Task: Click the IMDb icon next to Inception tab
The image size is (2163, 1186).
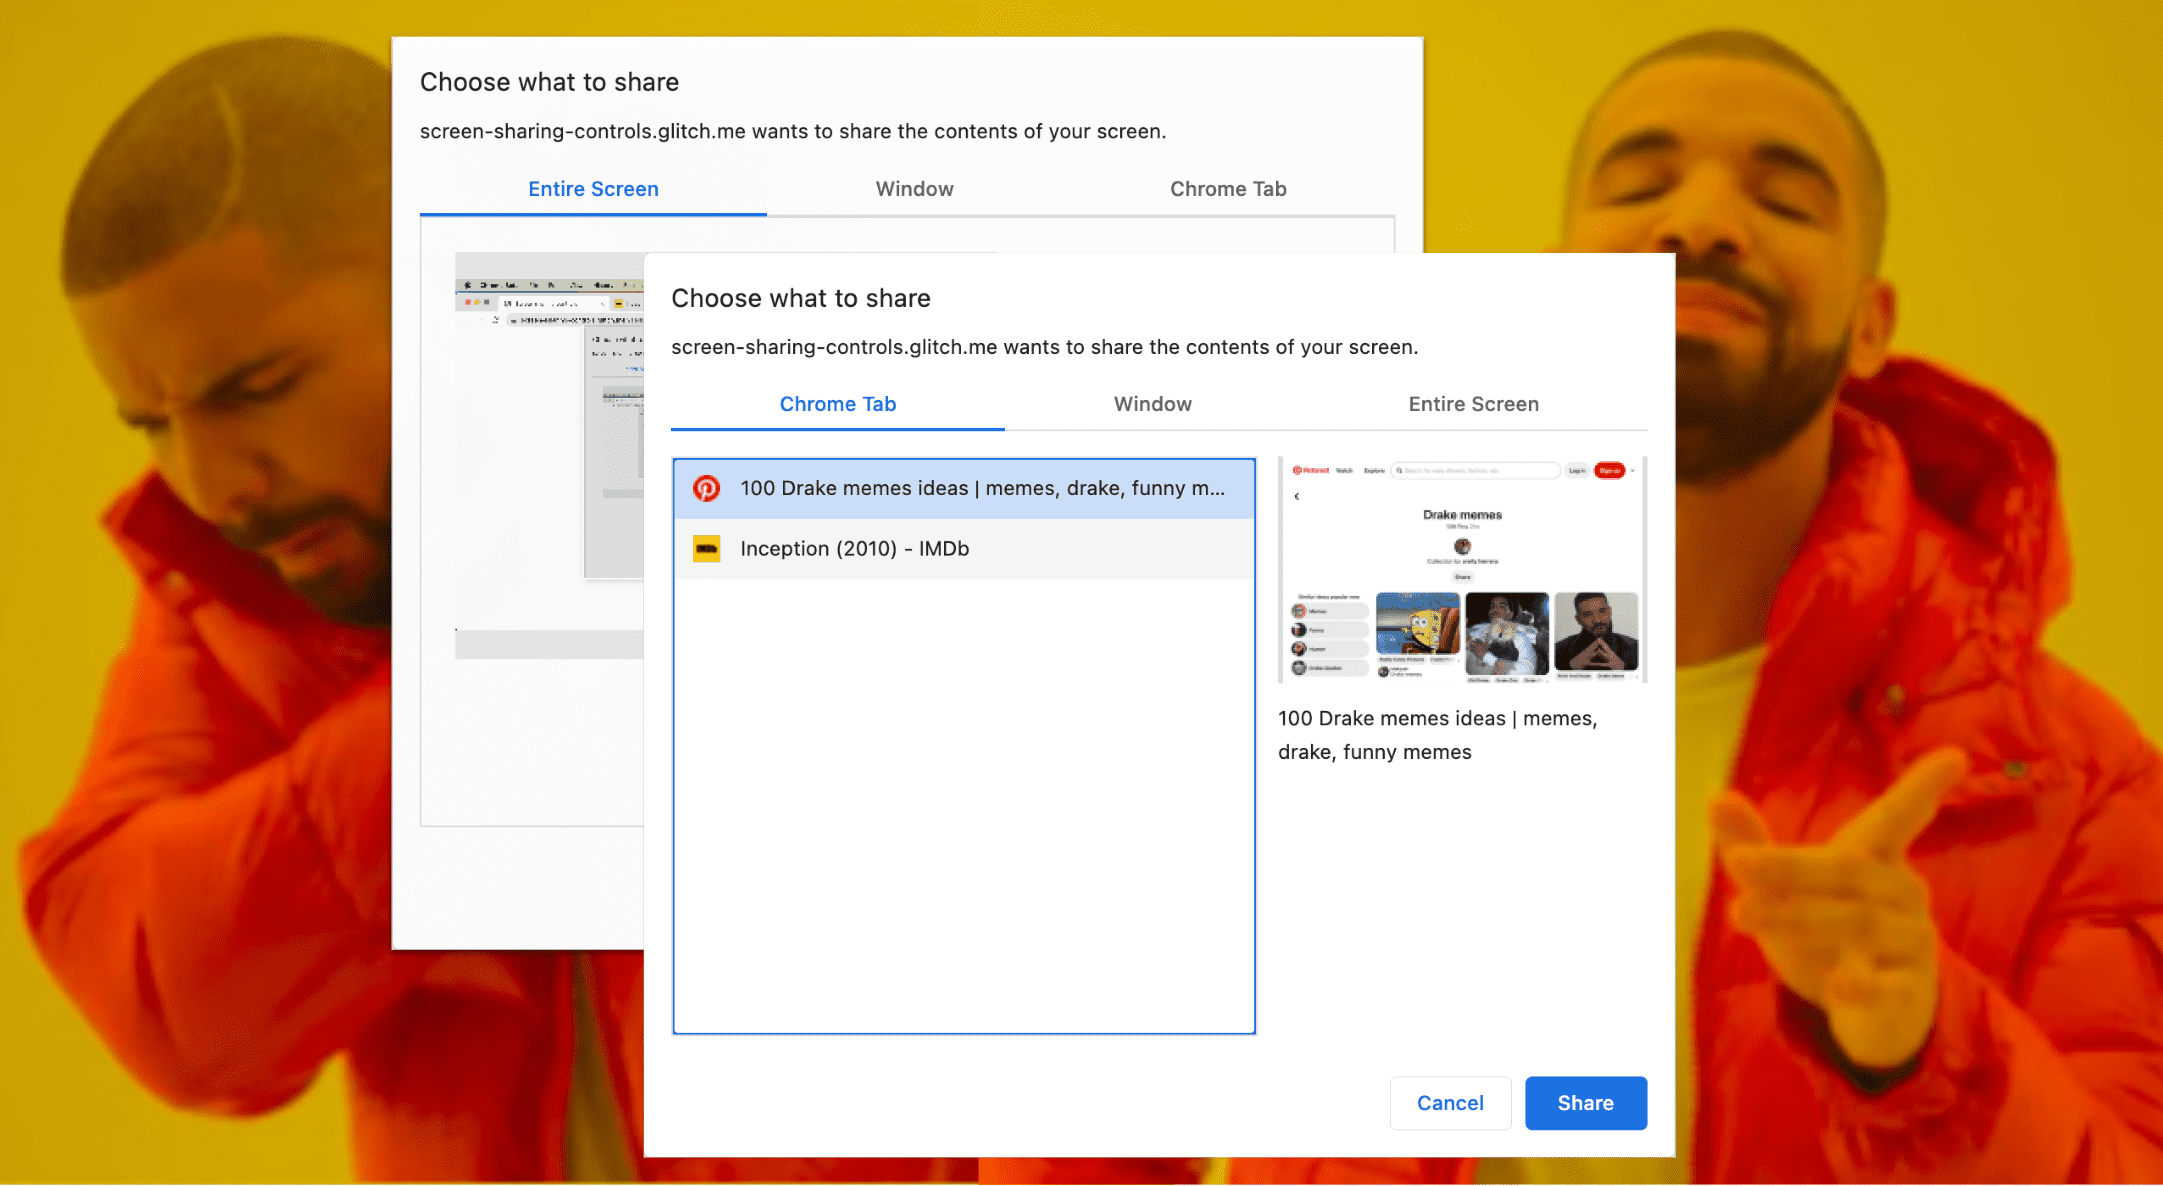Action: (705, 548)
